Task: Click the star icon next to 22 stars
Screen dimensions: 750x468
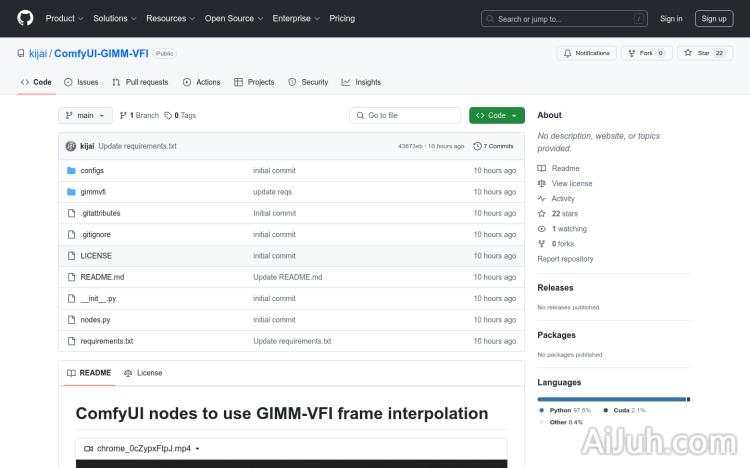Action: point(541,213)
